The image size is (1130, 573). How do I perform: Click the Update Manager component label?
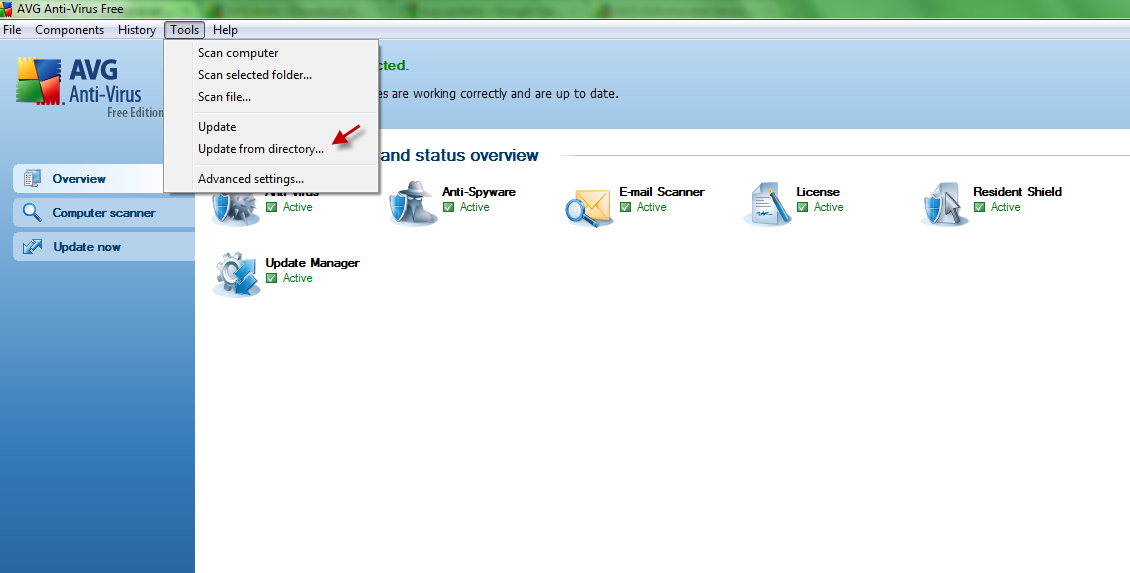coord(312,263)
